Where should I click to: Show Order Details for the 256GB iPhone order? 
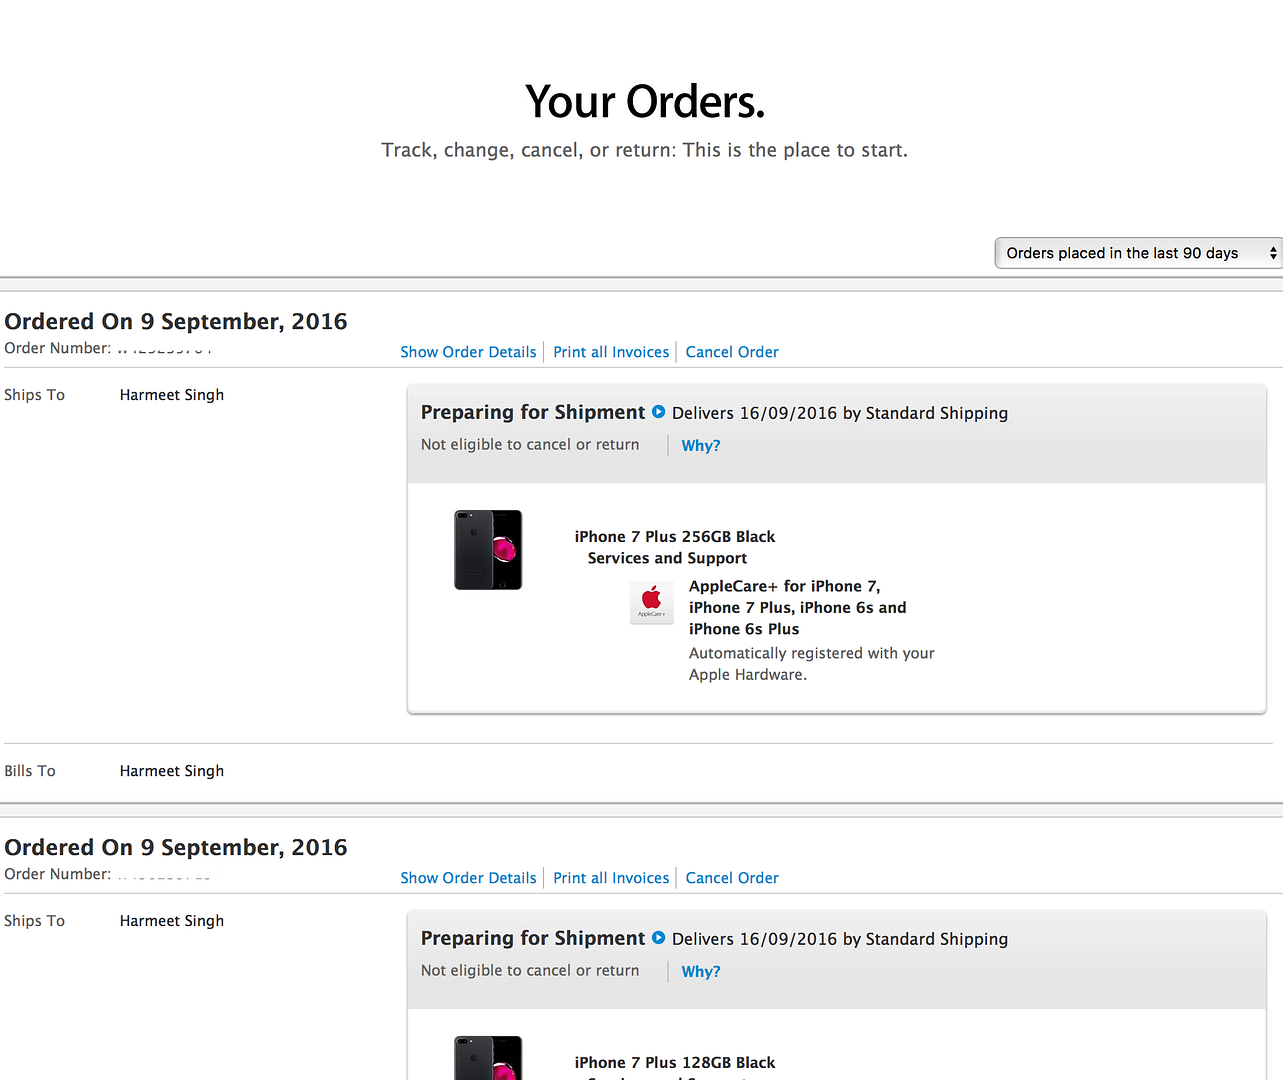tap(468, 352)
